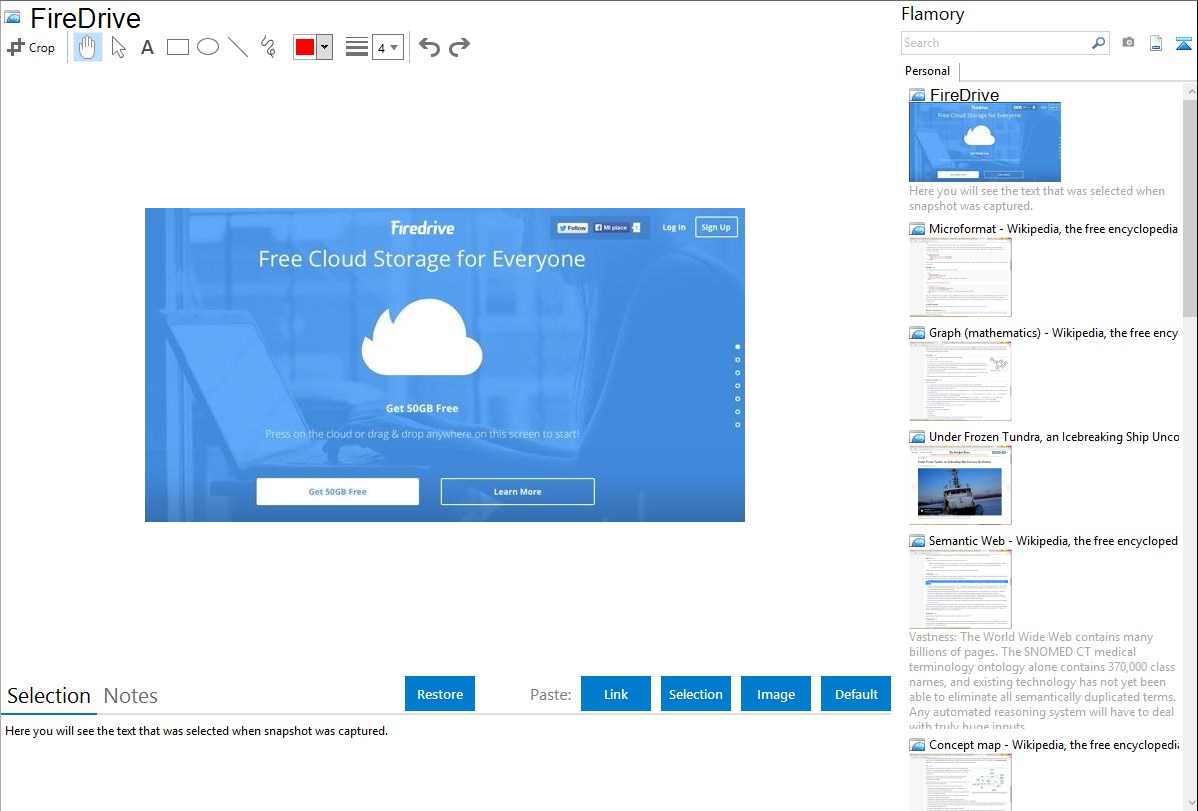Screen dimensions: 1198x811
Task: Click the FireDrive icon beside sidebar entry title
Action: [x=917, y=96]
